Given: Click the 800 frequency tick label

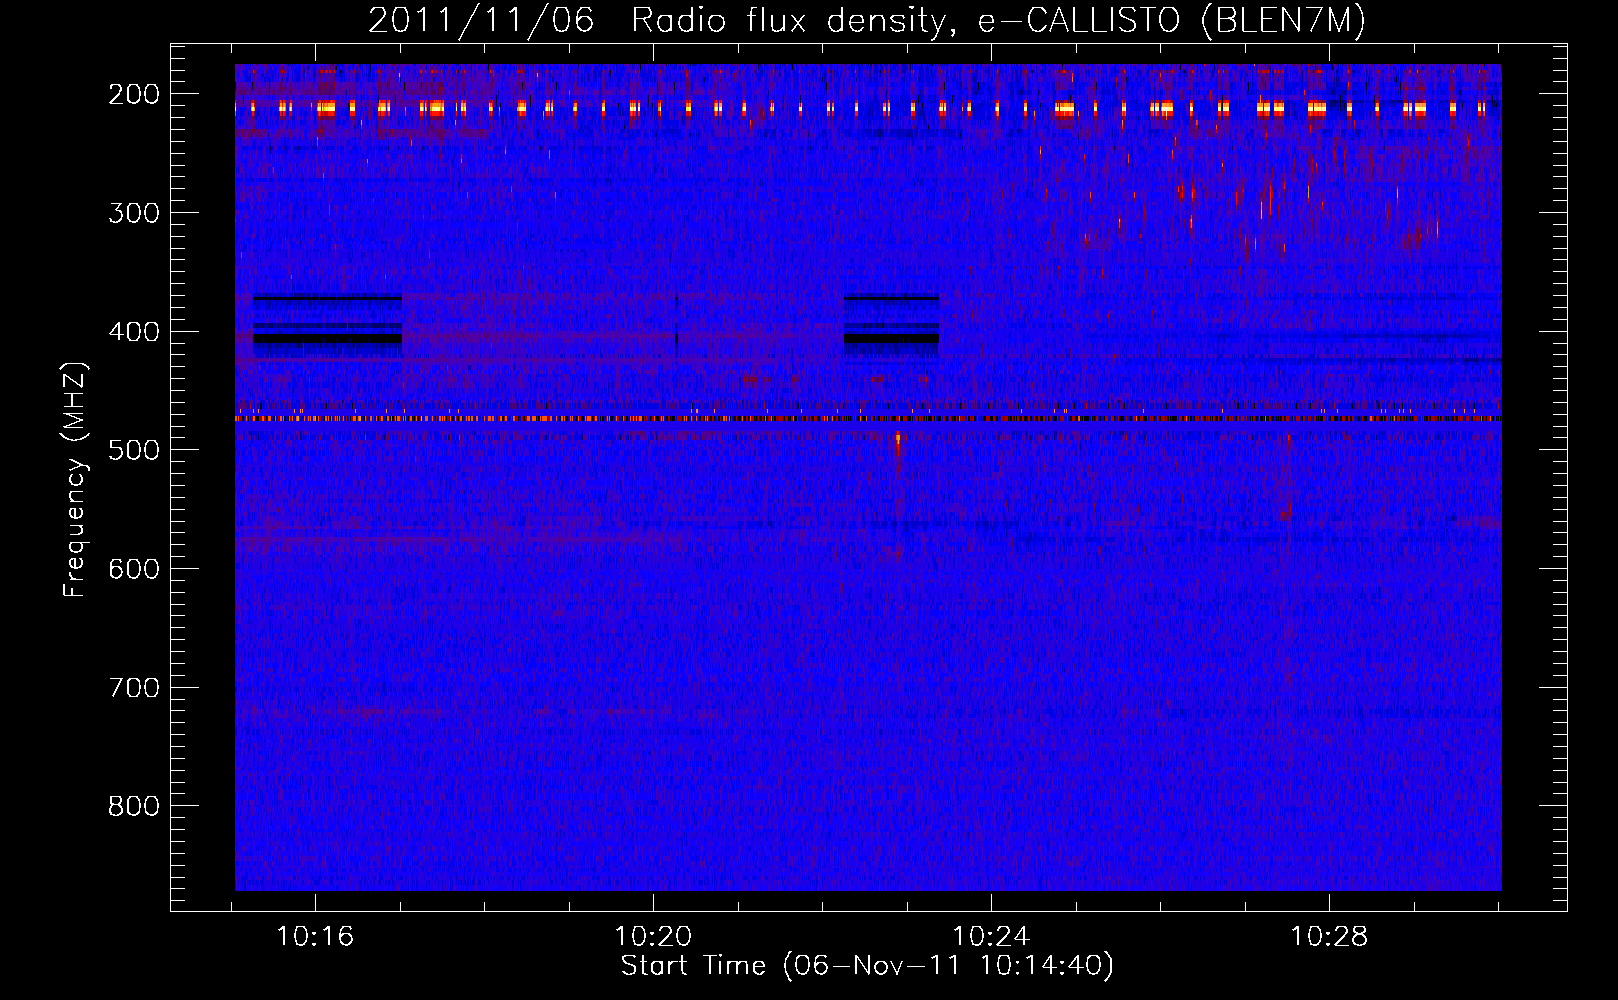Looking at the screenshot, I should click(x=134, y=806).
